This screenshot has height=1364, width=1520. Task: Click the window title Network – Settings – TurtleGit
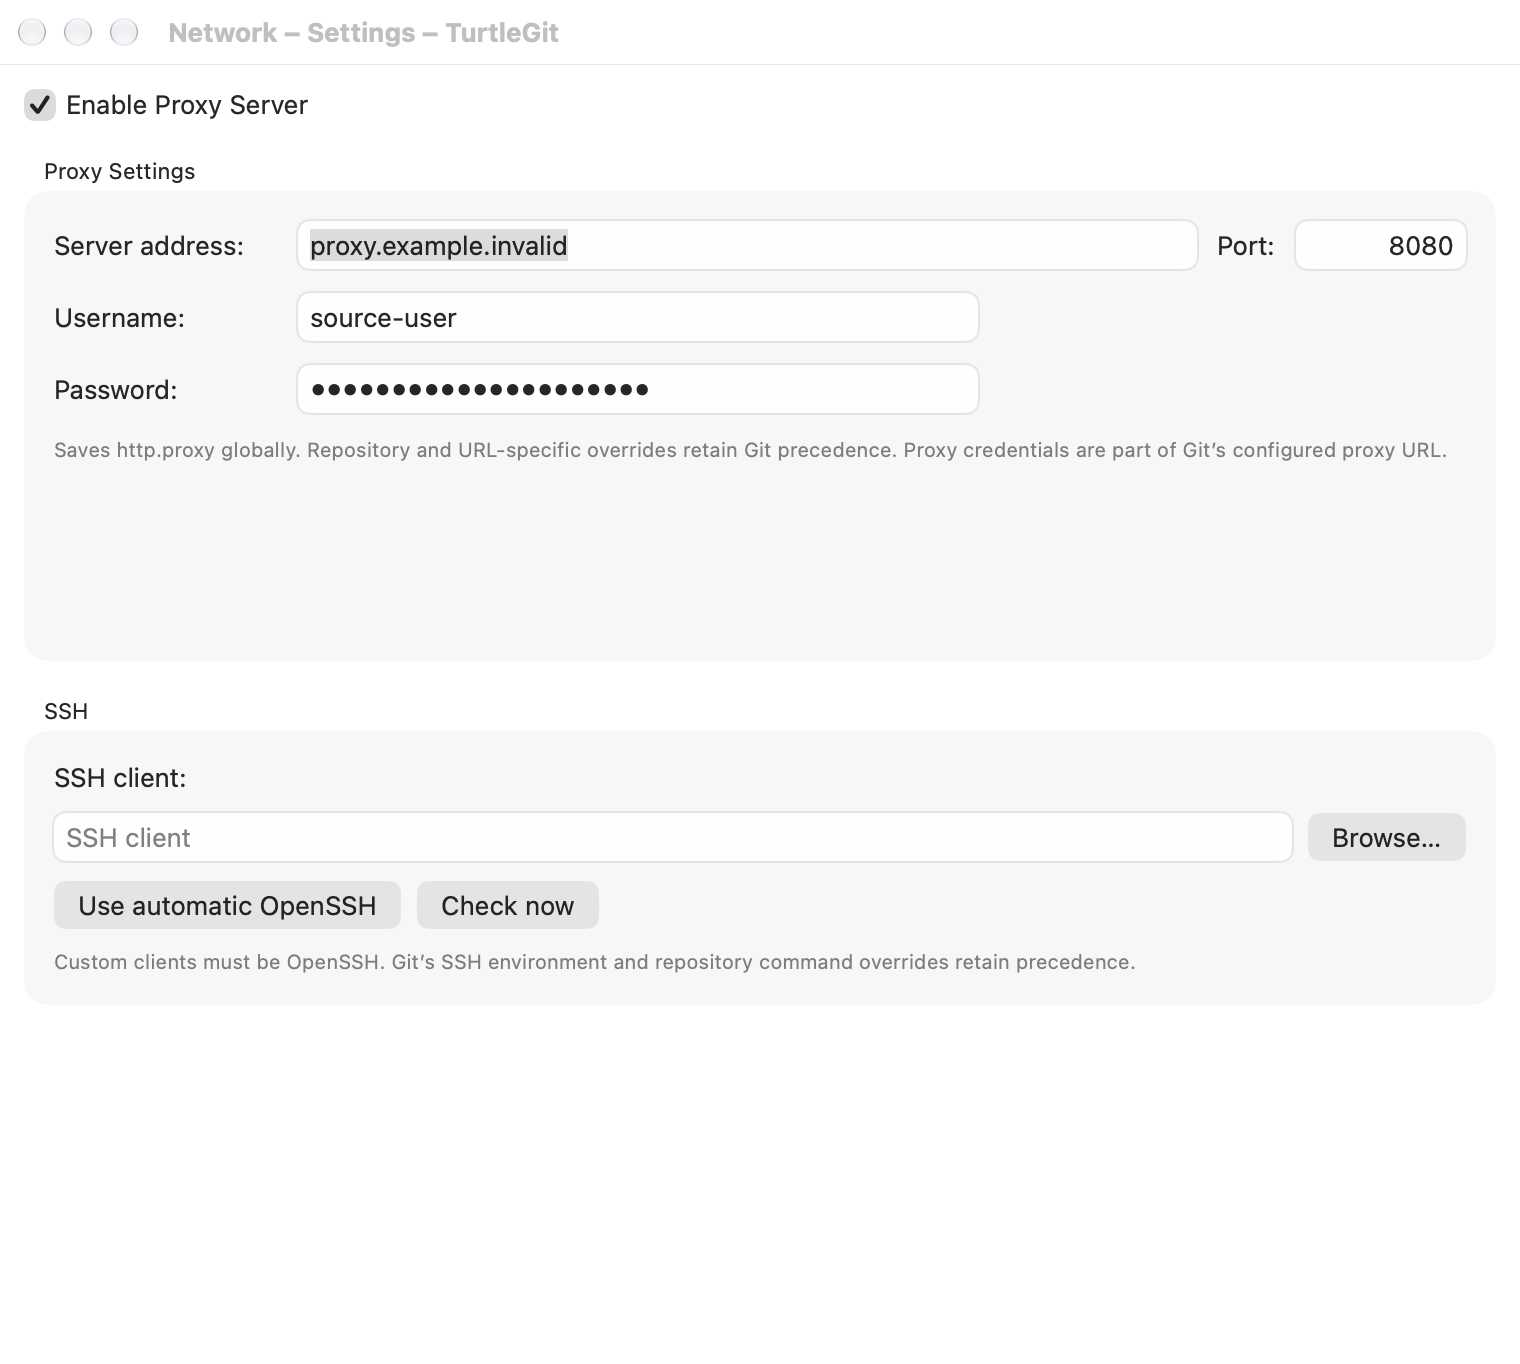(x=363, y=33)
